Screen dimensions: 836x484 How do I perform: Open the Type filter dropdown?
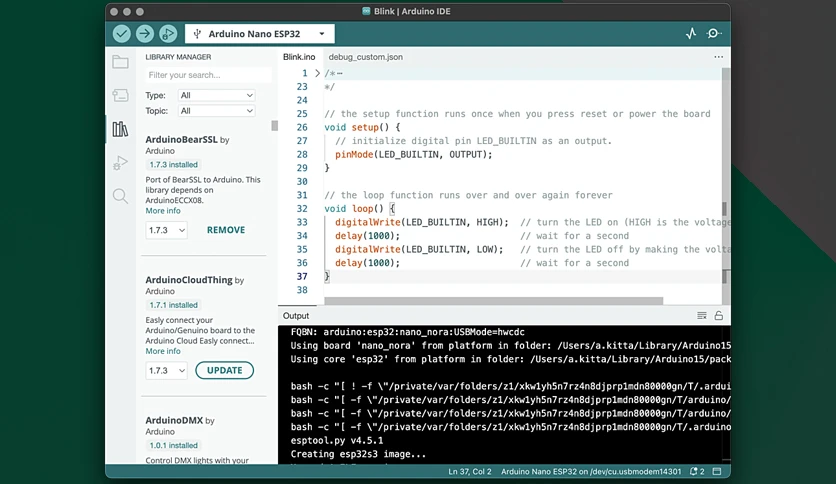pyautogui.click(x=216, y=95)
